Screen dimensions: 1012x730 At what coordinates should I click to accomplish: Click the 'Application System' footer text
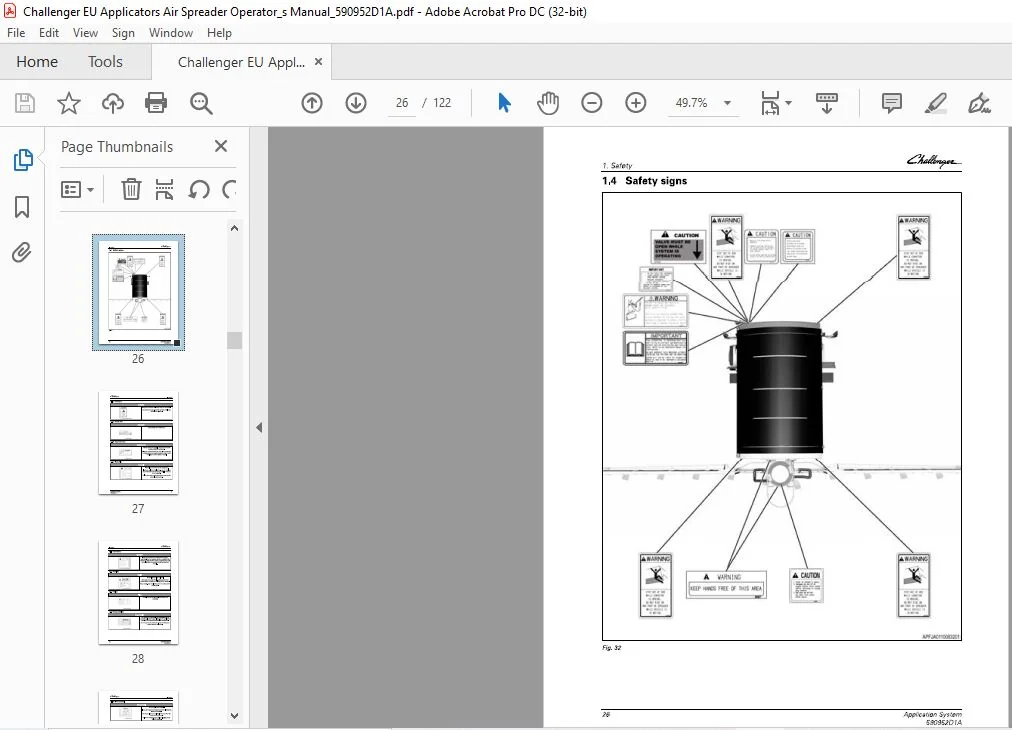point(932,715)
